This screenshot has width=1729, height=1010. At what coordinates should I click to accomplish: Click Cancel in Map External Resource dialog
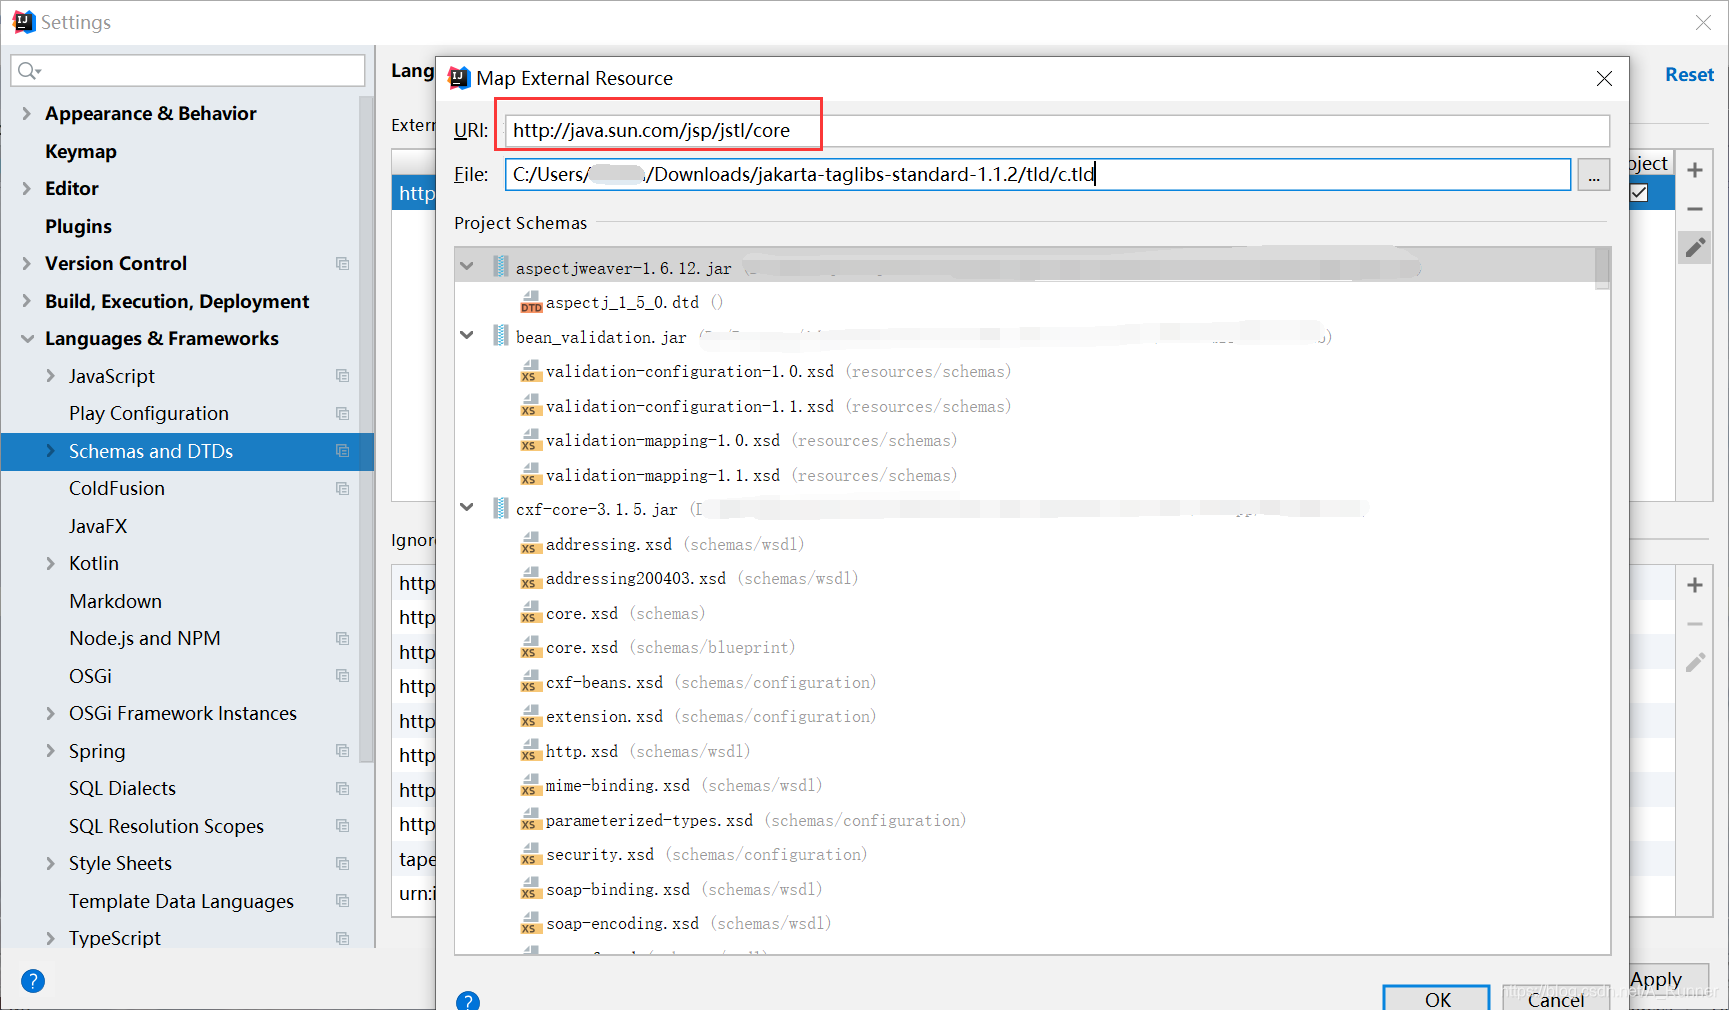[x=1556, y=998]
